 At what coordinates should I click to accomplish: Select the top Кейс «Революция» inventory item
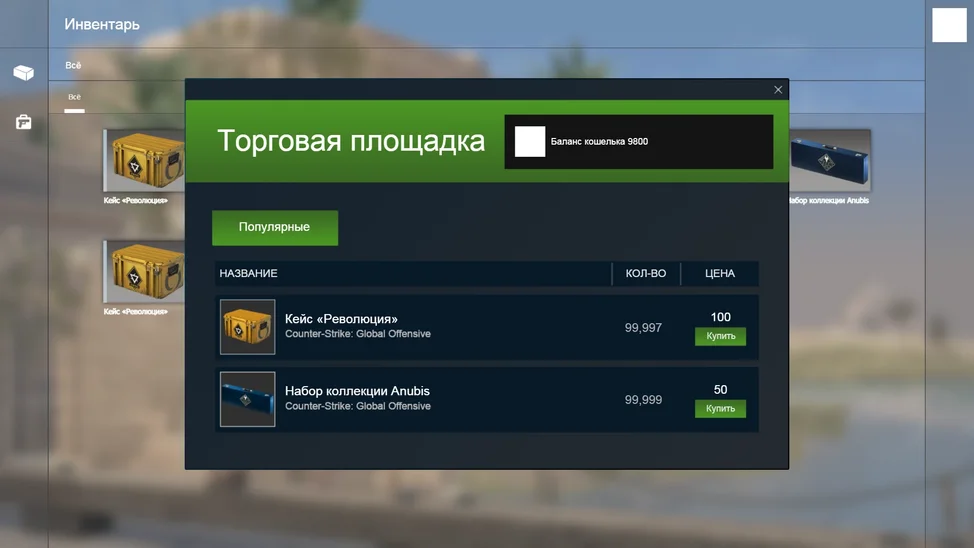pos(144,160)
